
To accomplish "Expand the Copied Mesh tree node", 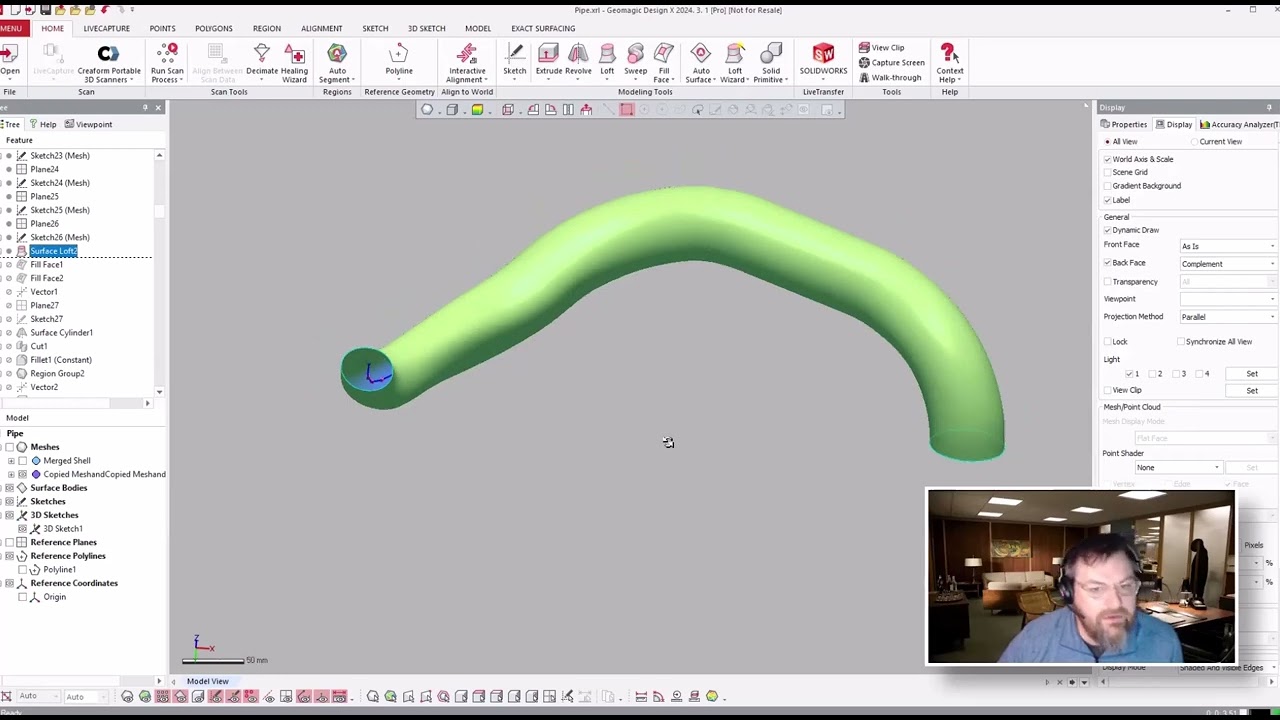I will 11,474.
